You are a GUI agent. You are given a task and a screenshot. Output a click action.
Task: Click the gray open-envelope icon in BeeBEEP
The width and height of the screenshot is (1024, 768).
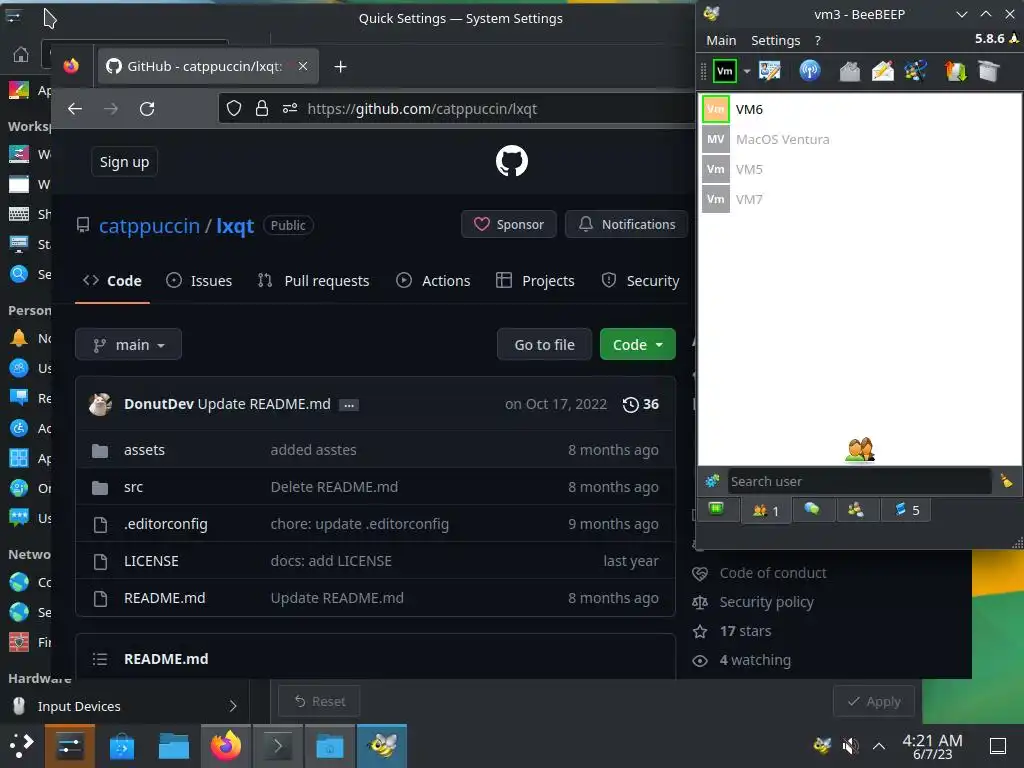click(x=850, y=71)
